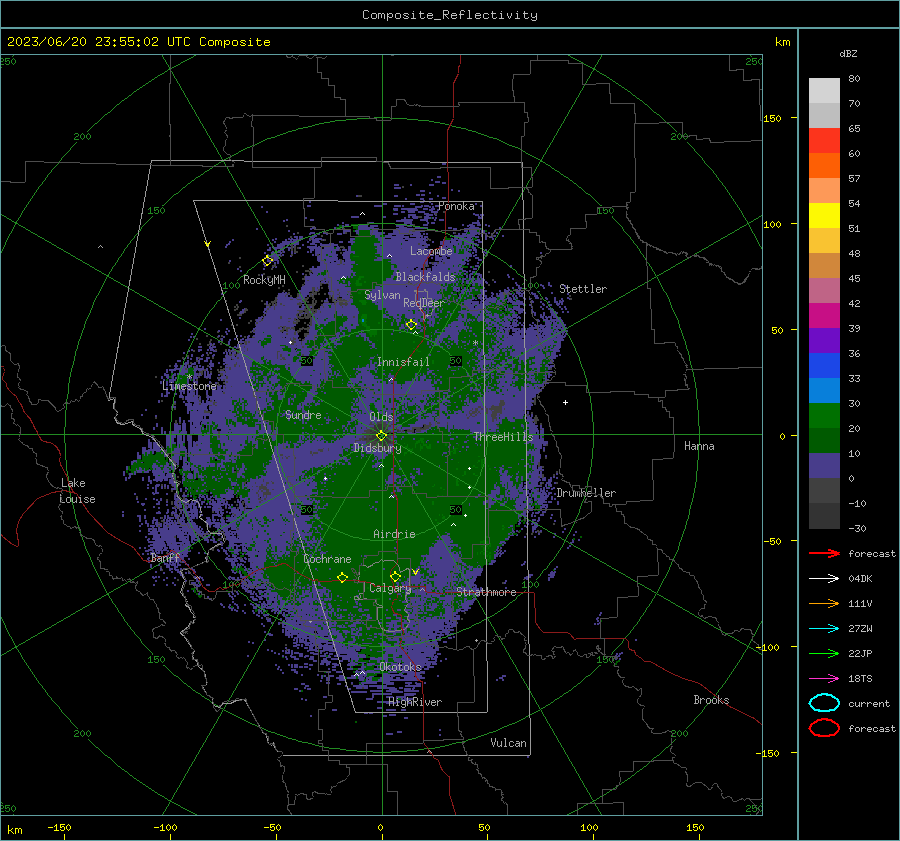
Task: Select the red swatch in the dBZ scale
Action: click(x=824, y=140)
